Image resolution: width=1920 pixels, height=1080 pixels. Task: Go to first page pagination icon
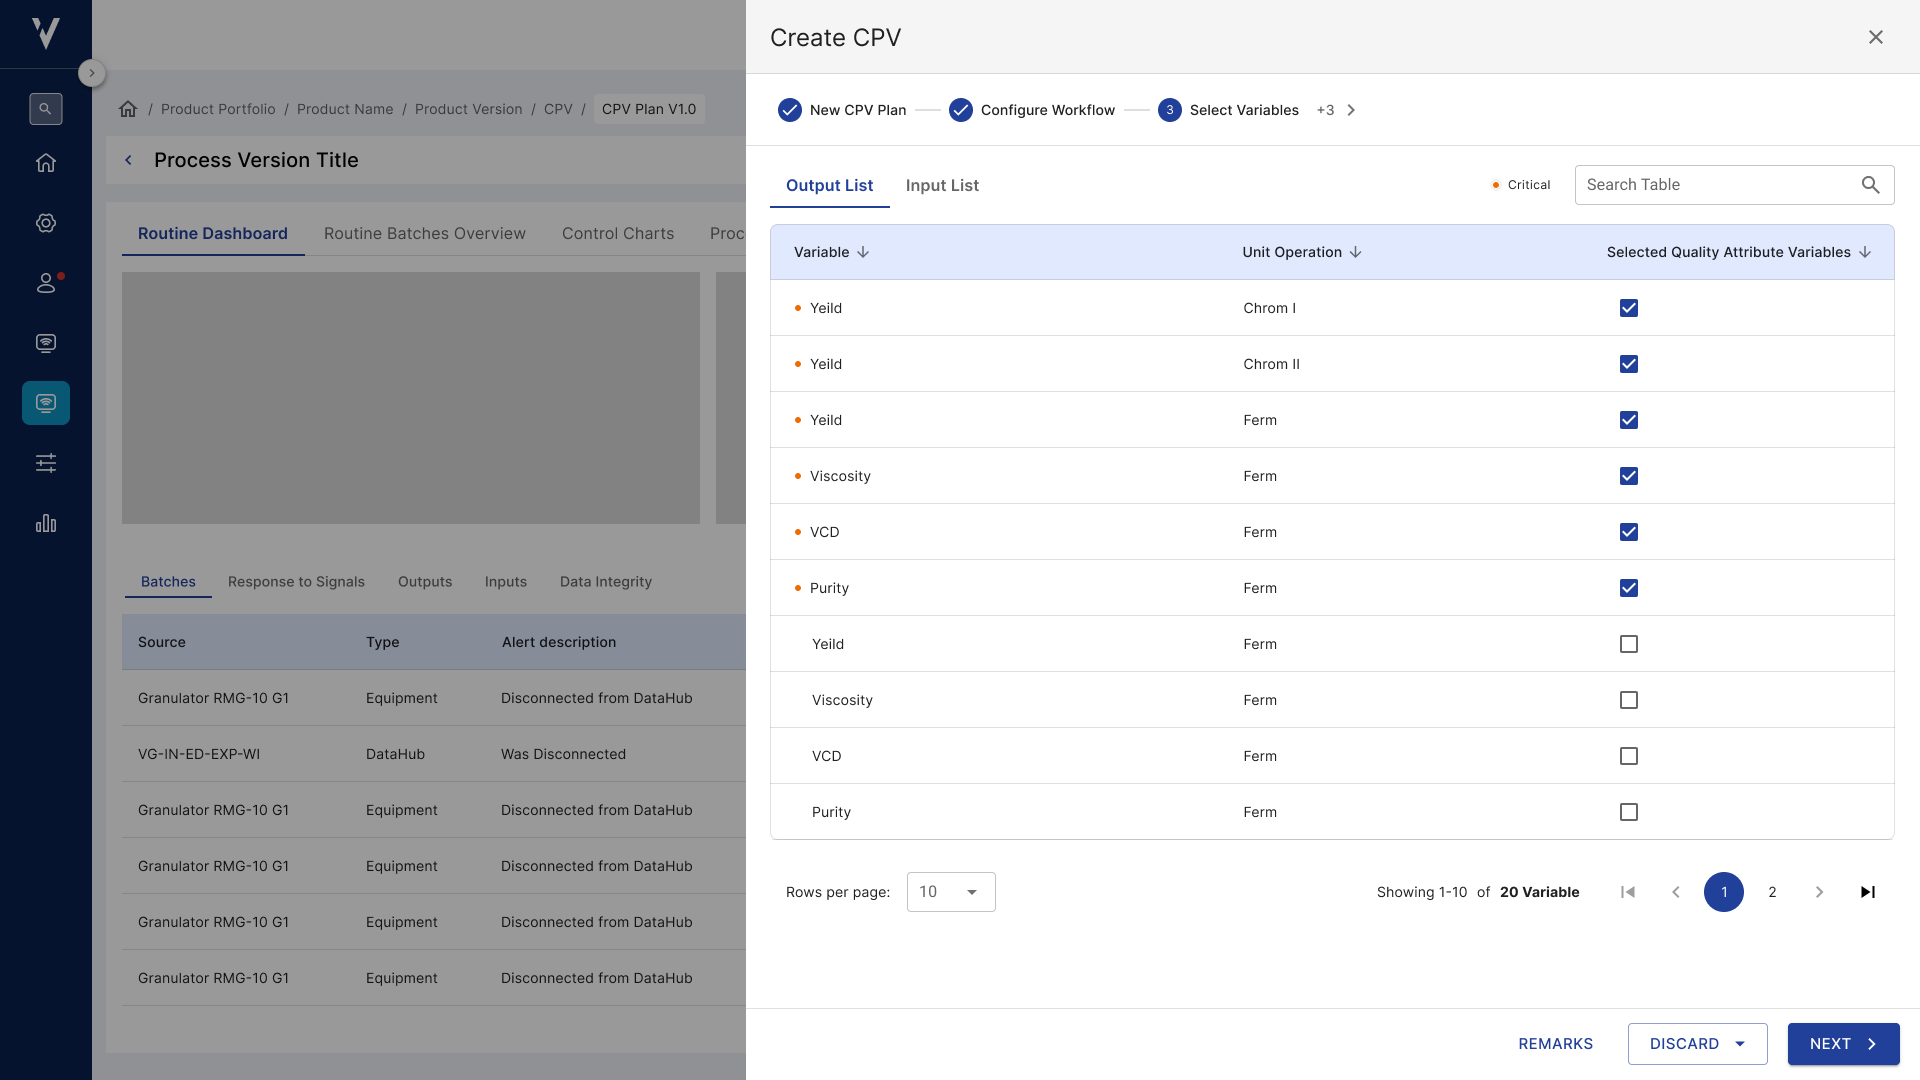pos(1628,892)
